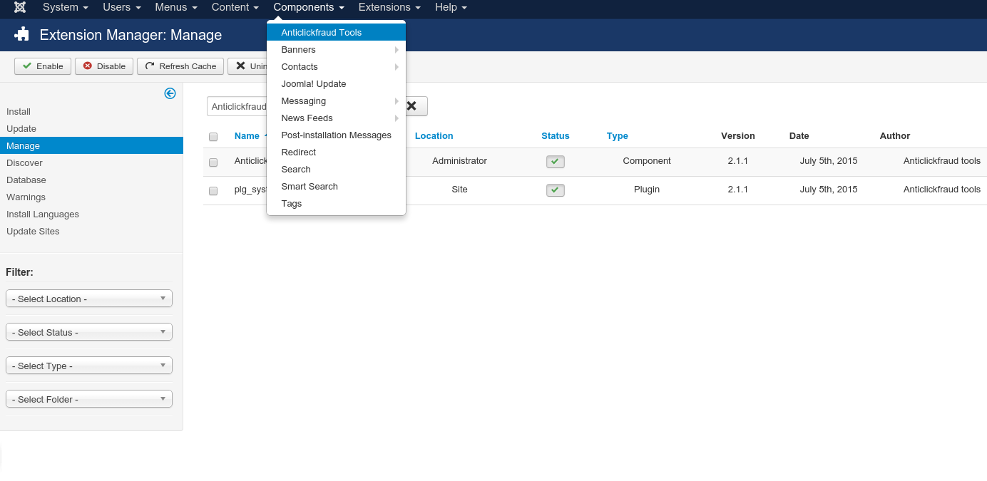Sort the table by Type column
The height and width of the screenshot is (481, 987).
617,136
